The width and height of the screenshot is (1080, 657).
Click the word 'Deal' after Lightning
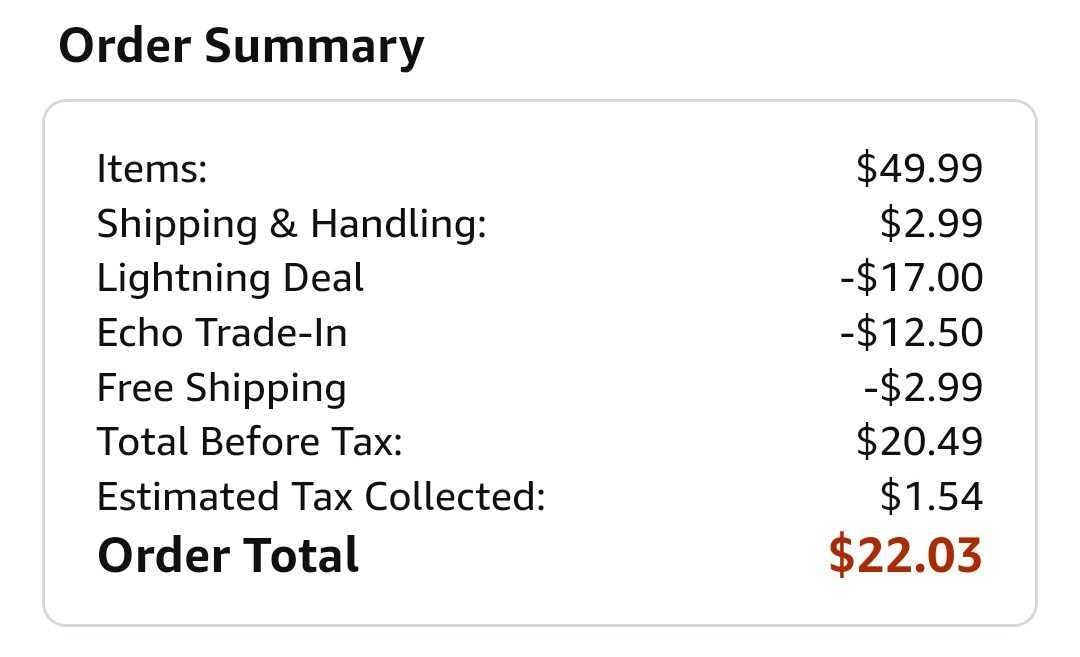(323, 277)
